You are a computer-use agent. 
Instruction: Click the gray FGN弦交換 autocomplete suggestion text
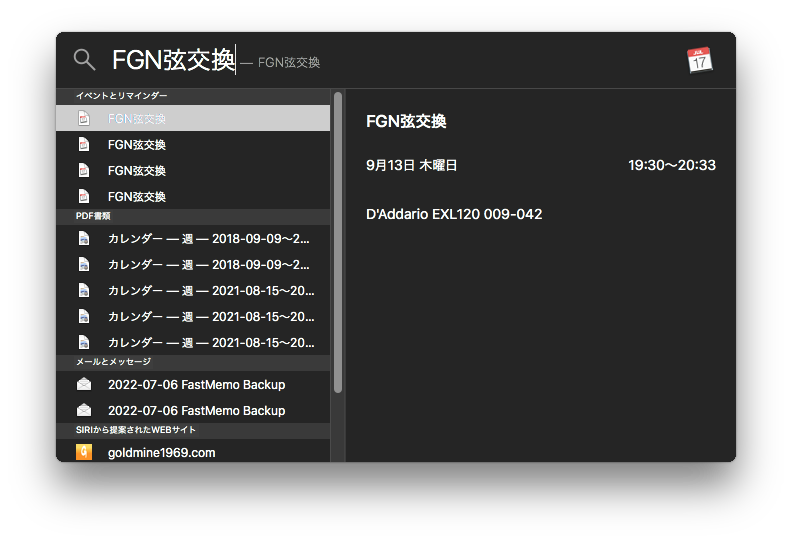click(289, 63)
